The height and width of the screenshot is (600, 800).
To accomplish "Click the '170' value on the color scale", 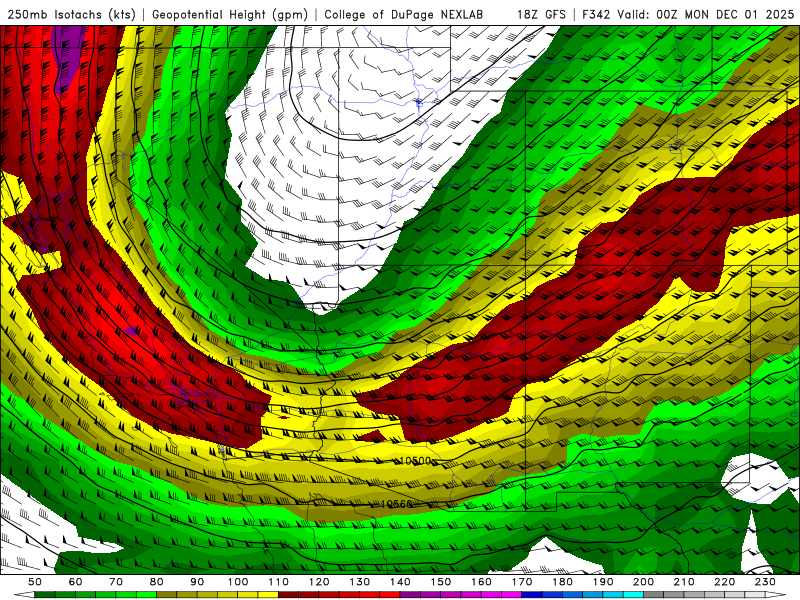I will click(x=522, y=582).
